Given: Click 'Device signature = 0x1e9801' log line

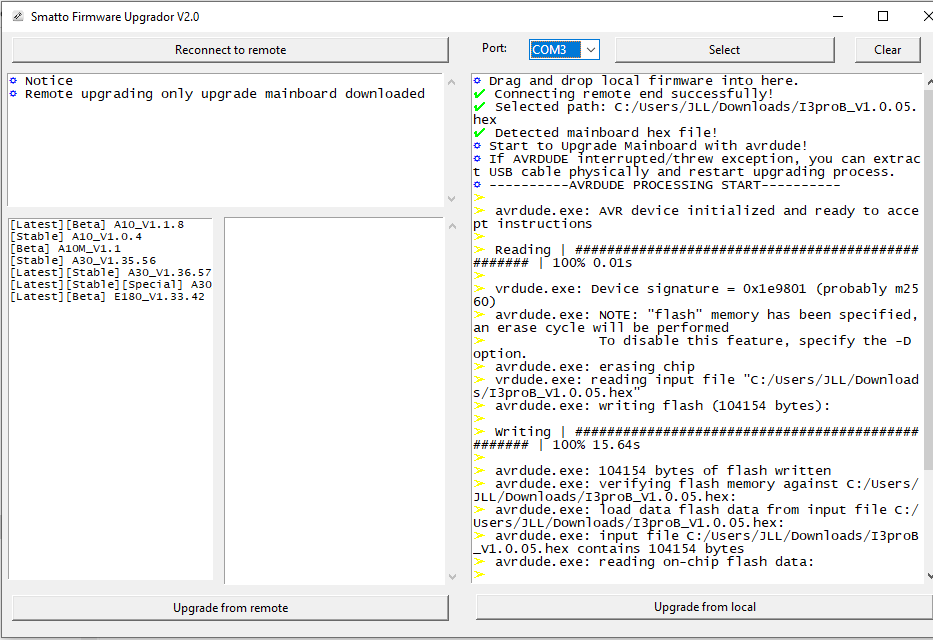Looking at the screenshot, I should [696, 295].
